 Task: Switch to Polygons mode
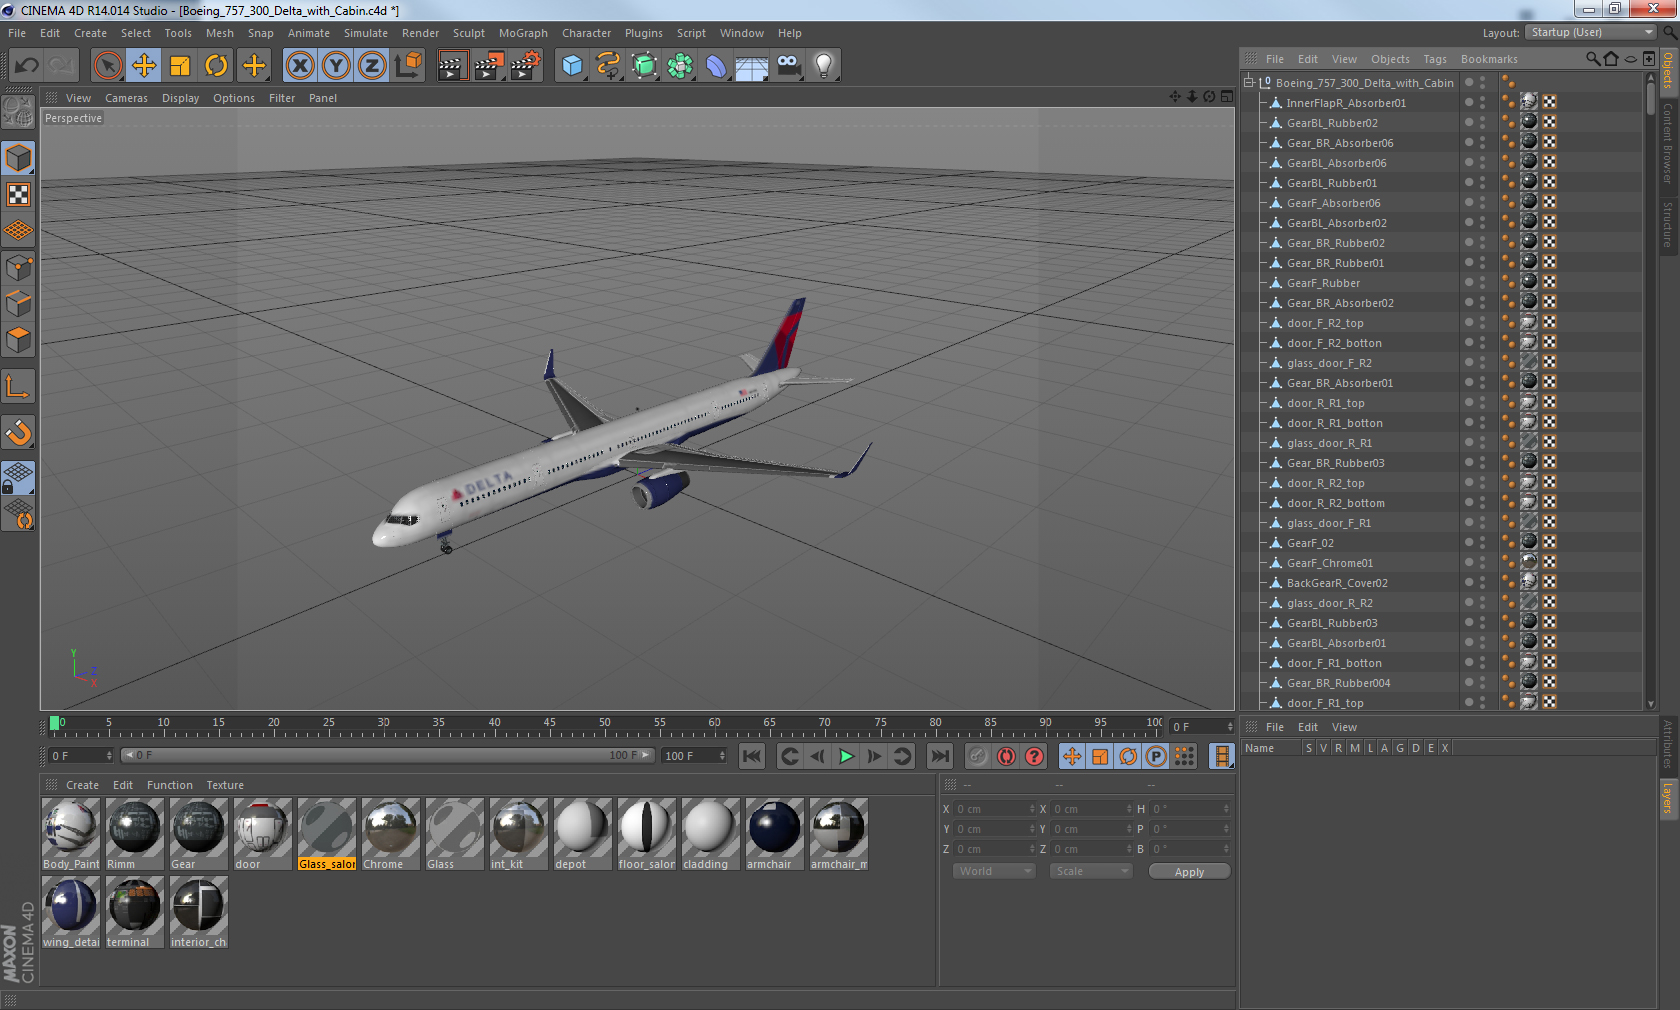19,340
